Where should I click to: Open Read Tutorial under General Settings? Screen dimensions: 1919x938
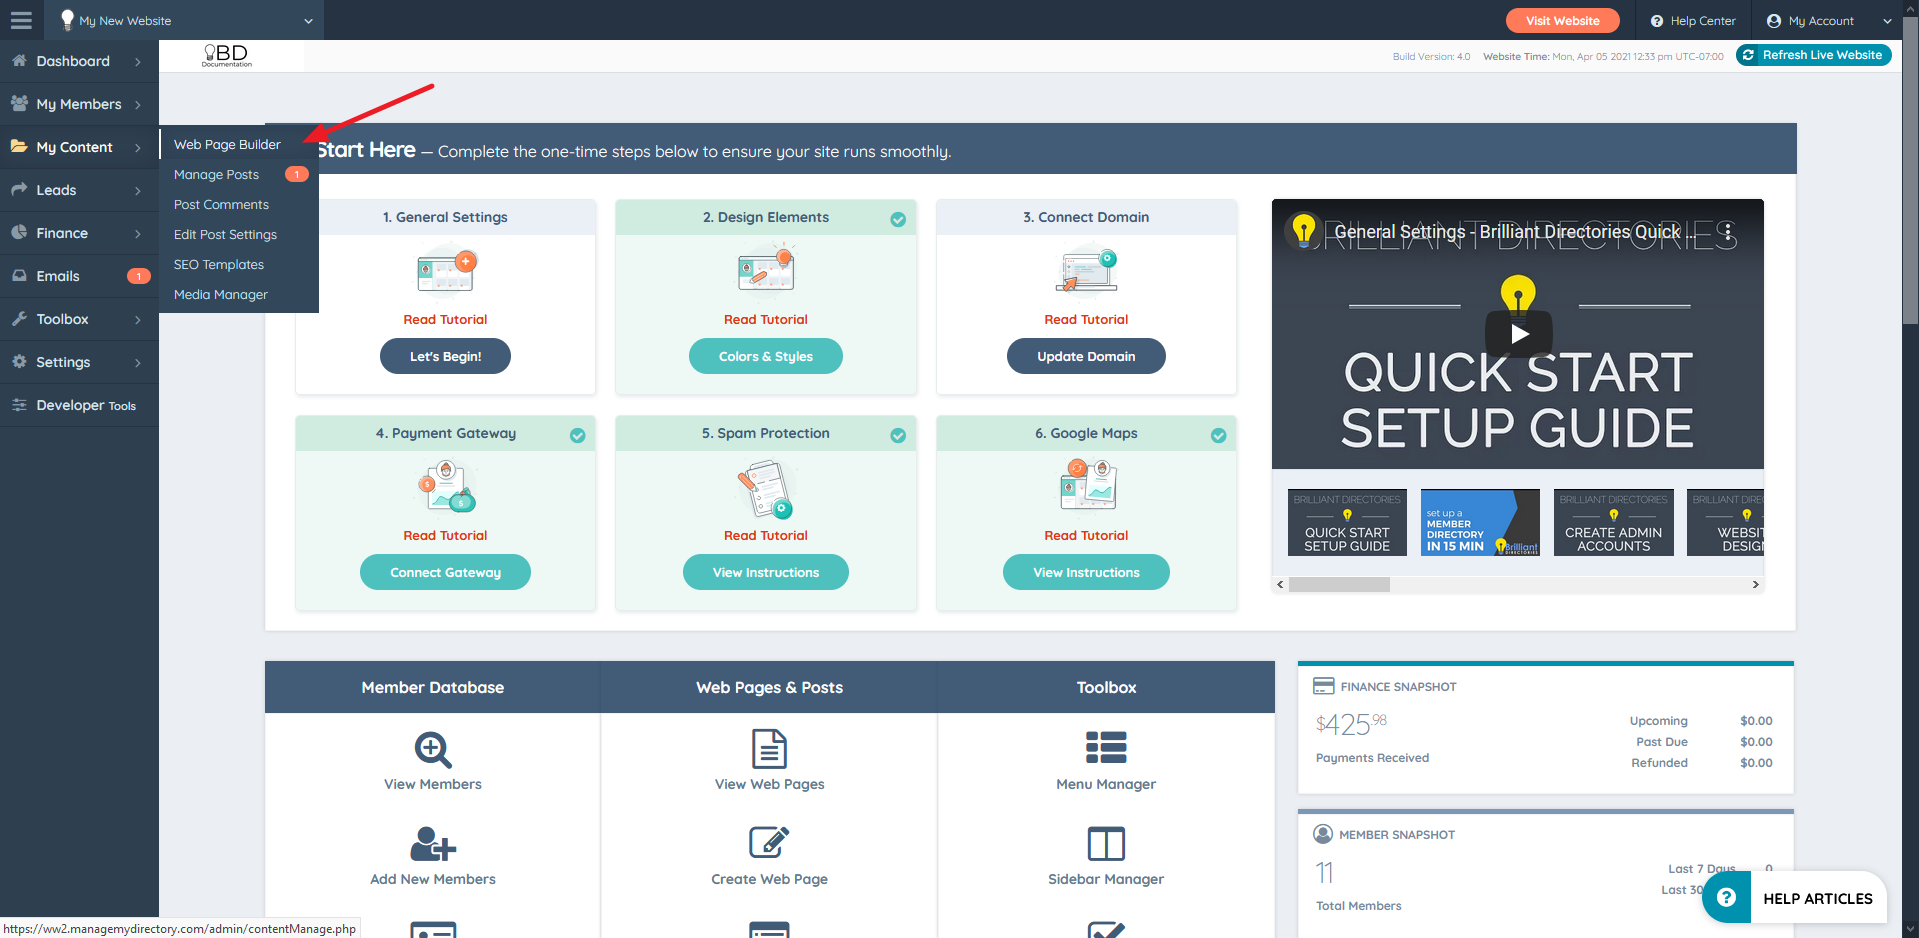point(445,319)
